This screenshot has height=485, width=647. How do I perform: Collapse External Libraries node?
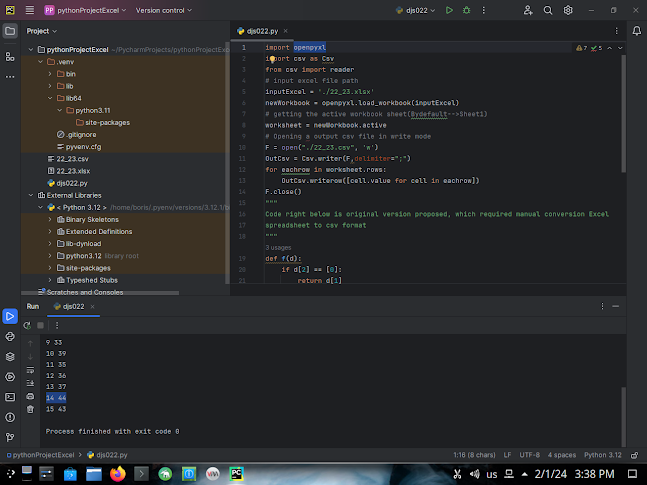click(x=31, y=195)
